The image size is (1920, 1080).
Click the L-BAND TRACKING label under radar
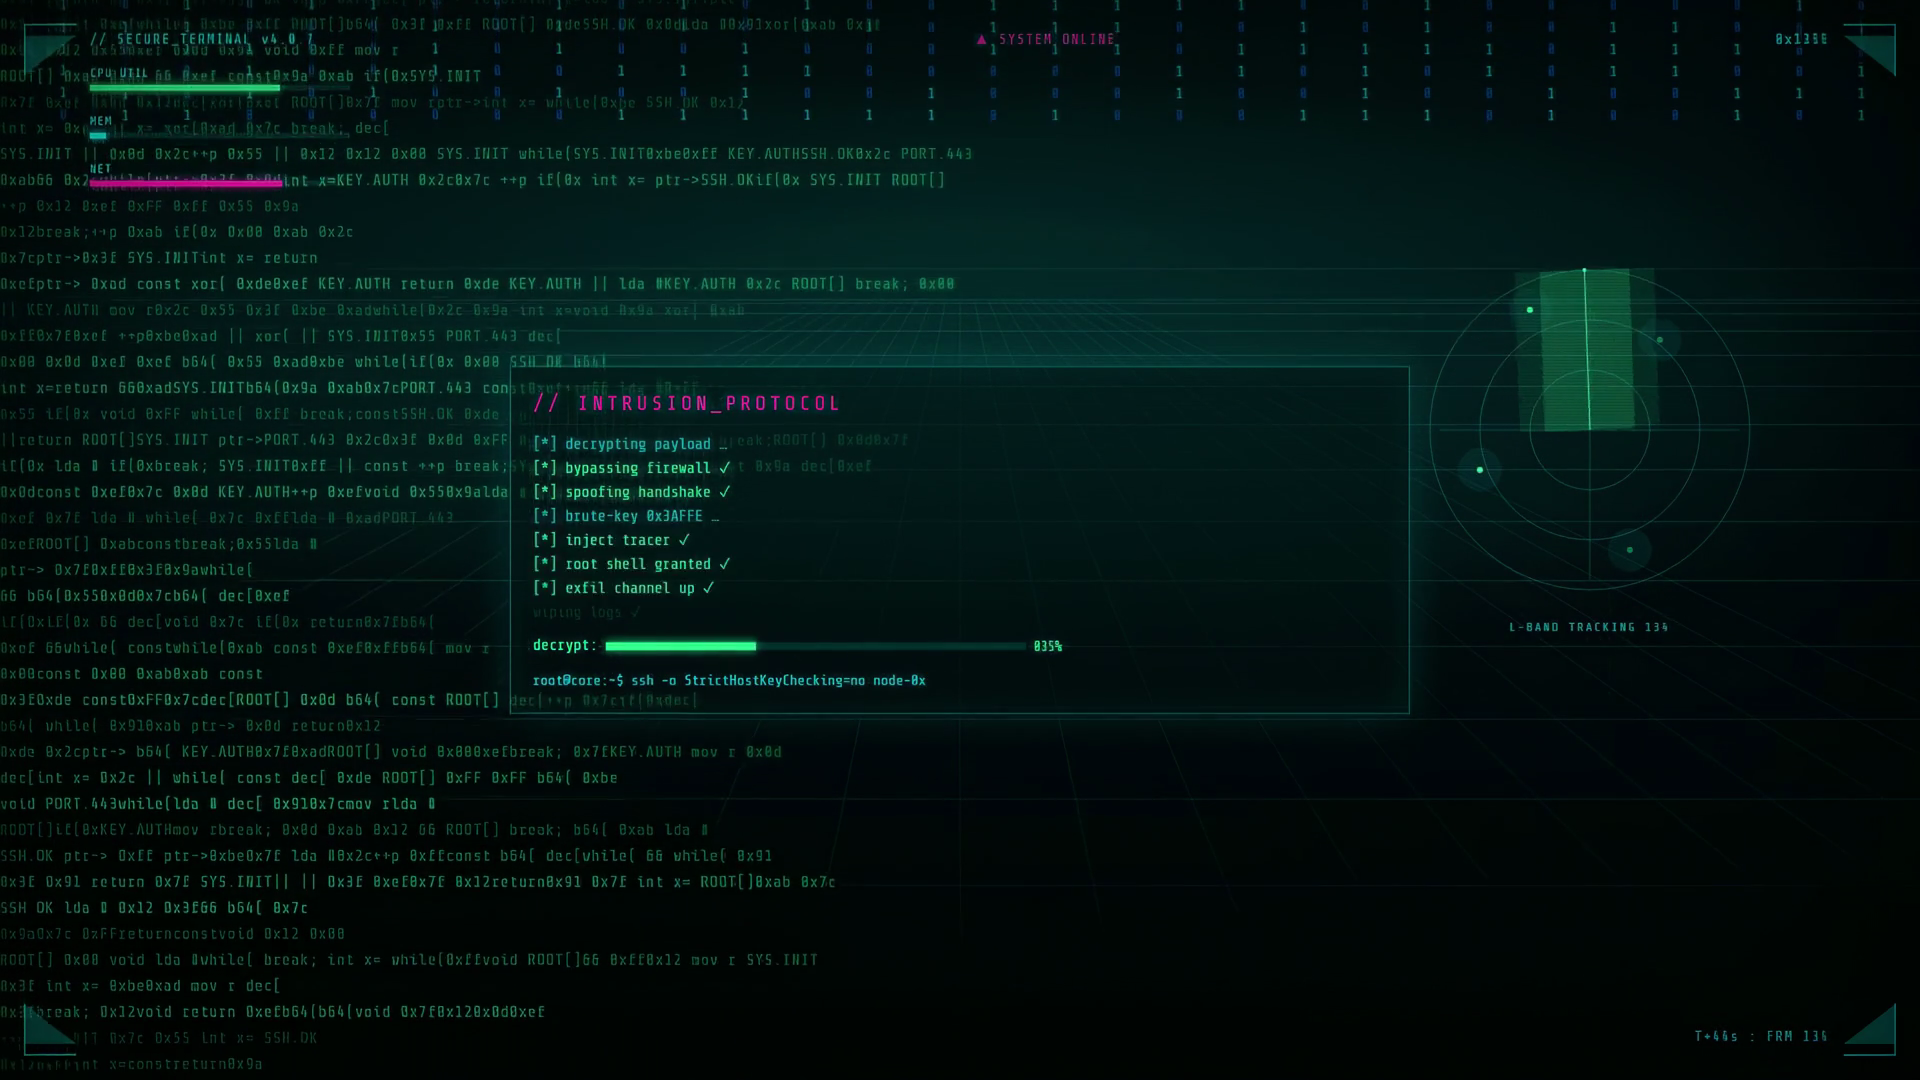[x=1588, y=627]
